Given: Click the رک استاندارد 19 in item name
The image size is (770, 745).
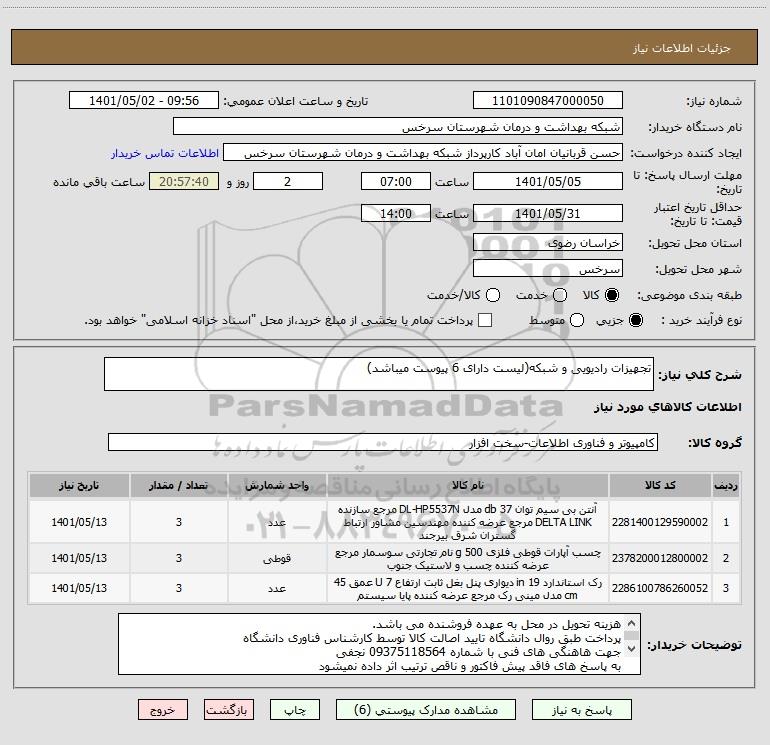Looking at the screenshot, I should coord(468,589).
